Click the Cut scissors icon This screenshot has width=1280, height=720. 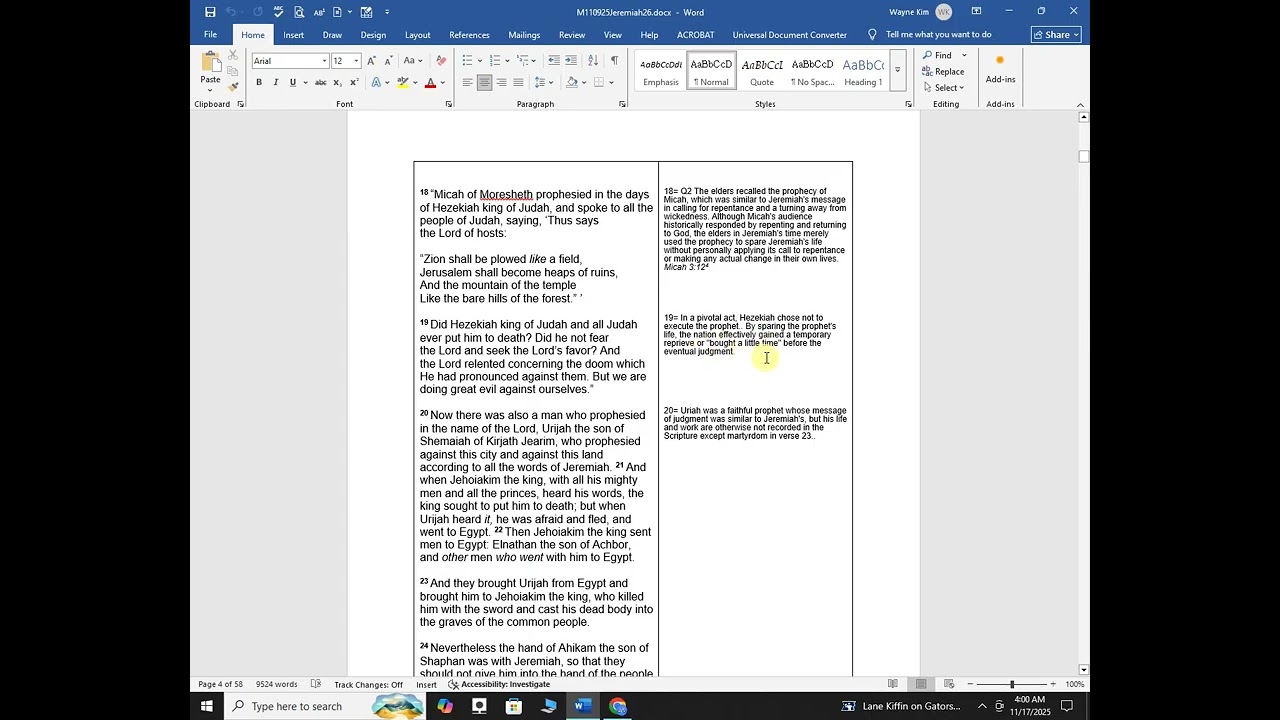tap(233, 55)
